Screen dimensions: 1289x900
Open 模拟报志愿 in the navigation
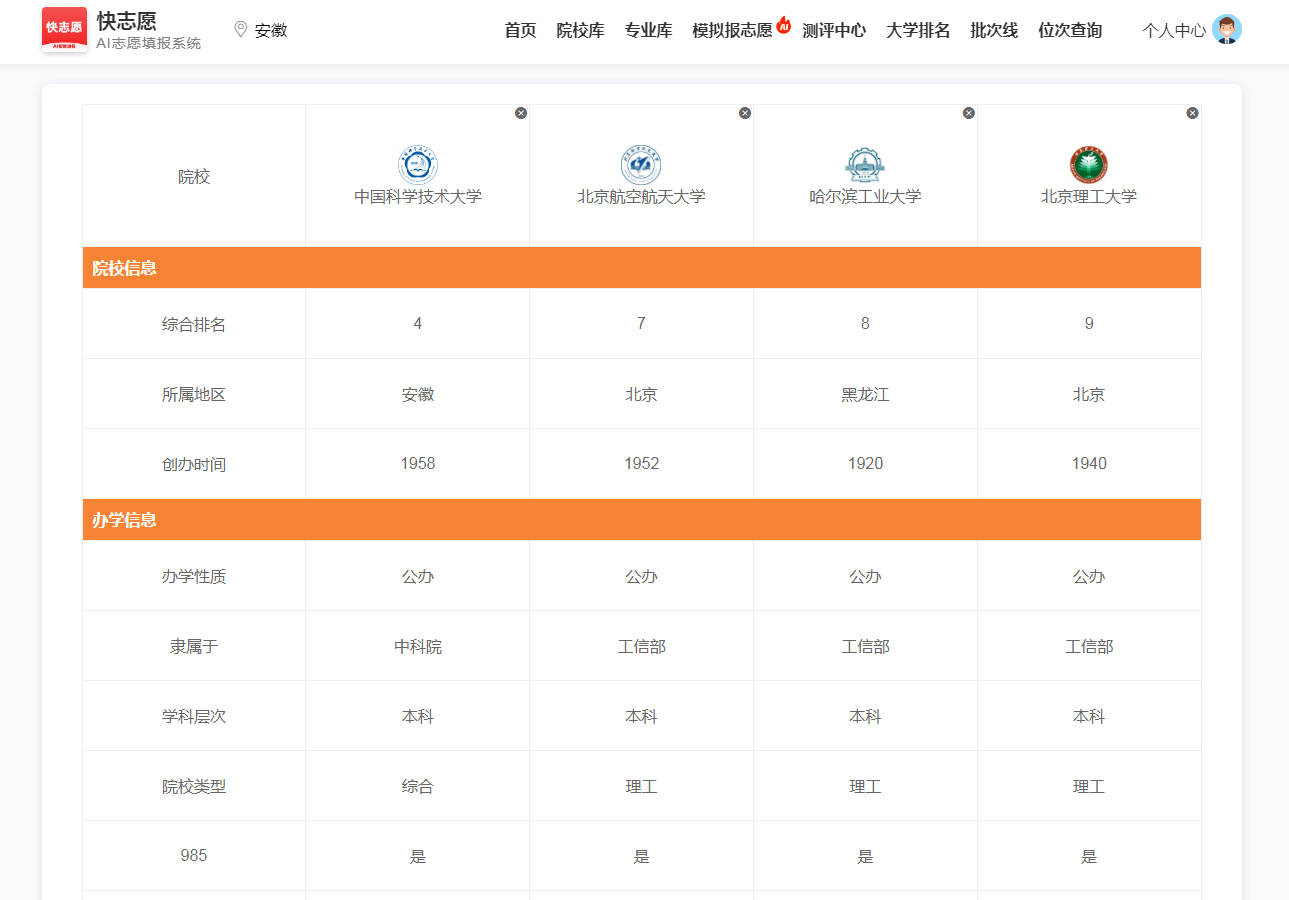click(732, 30)
